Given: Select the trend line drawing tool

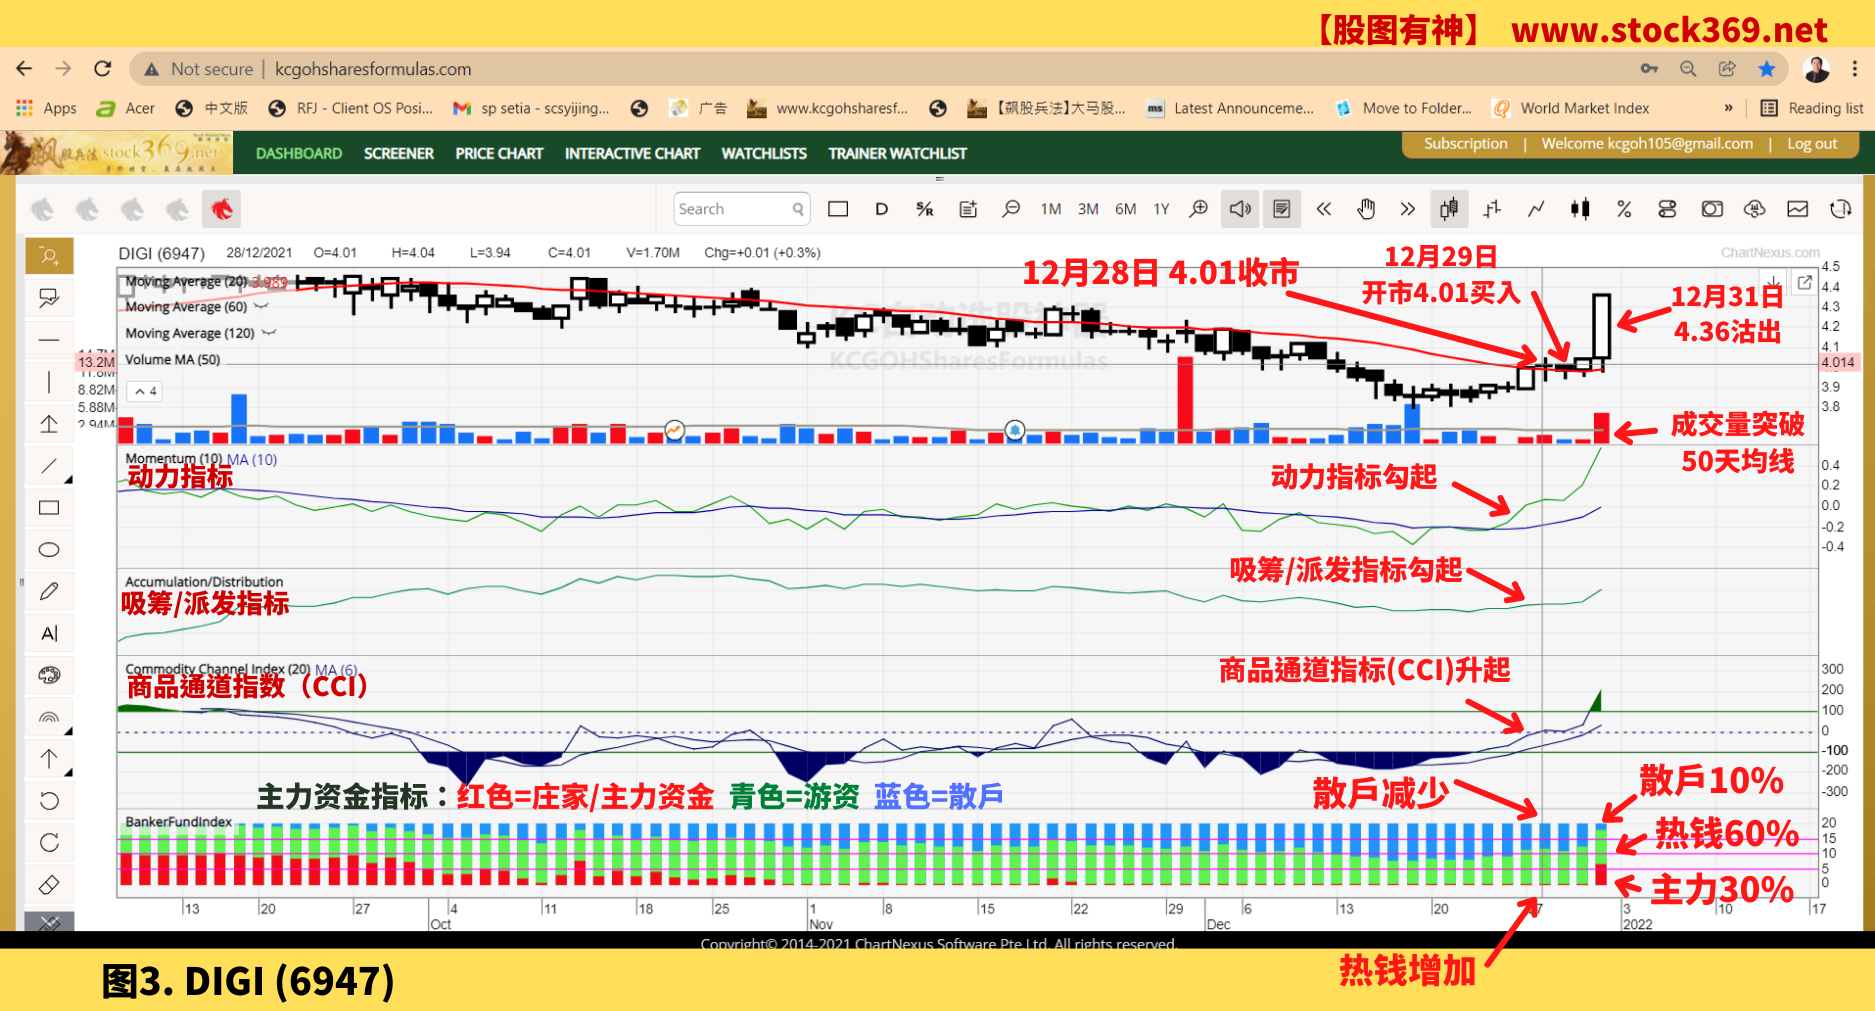Looking at the screenshot, I should (x=49, y=466).
